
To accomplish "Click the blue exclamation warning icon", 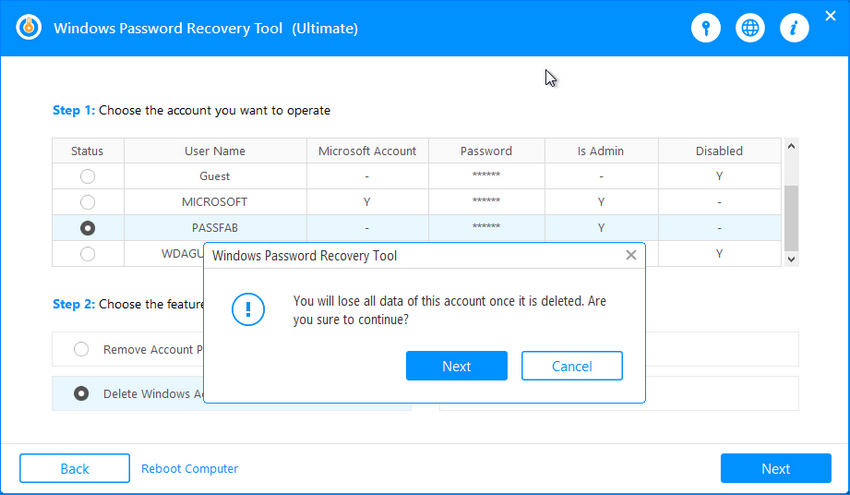I will coord(248,310).
